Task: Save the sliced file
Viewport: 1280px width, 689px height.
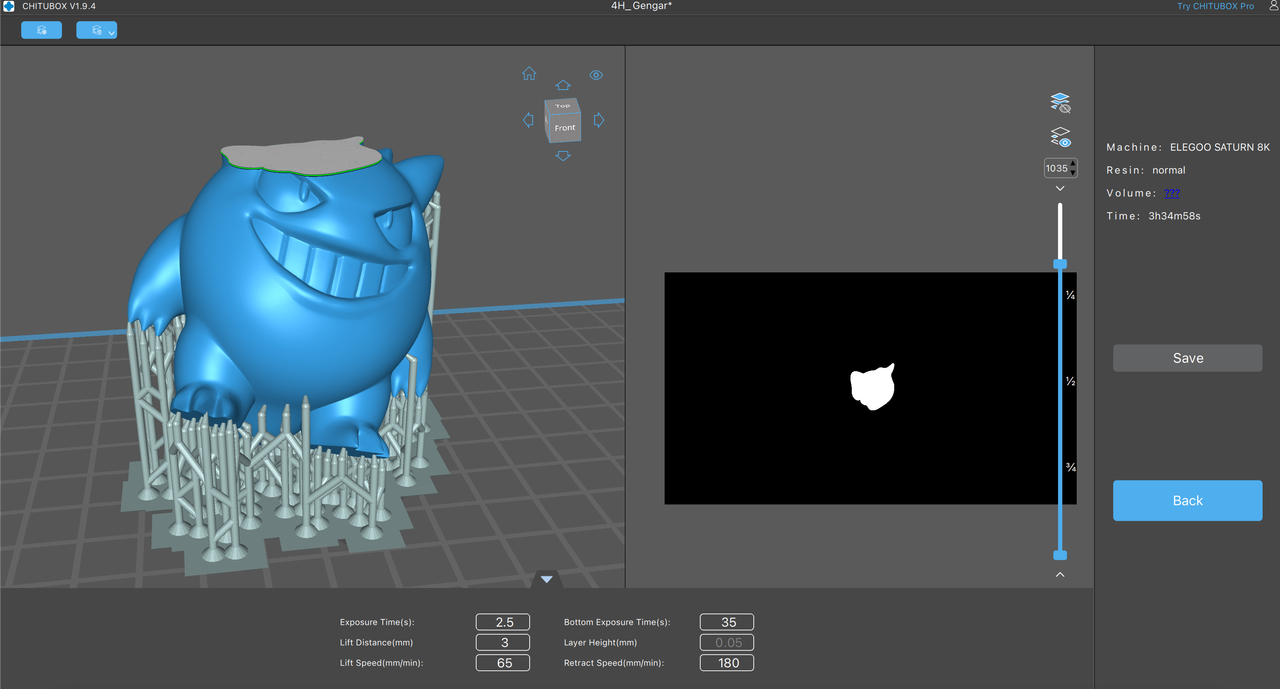Action: coord(1188,358)
